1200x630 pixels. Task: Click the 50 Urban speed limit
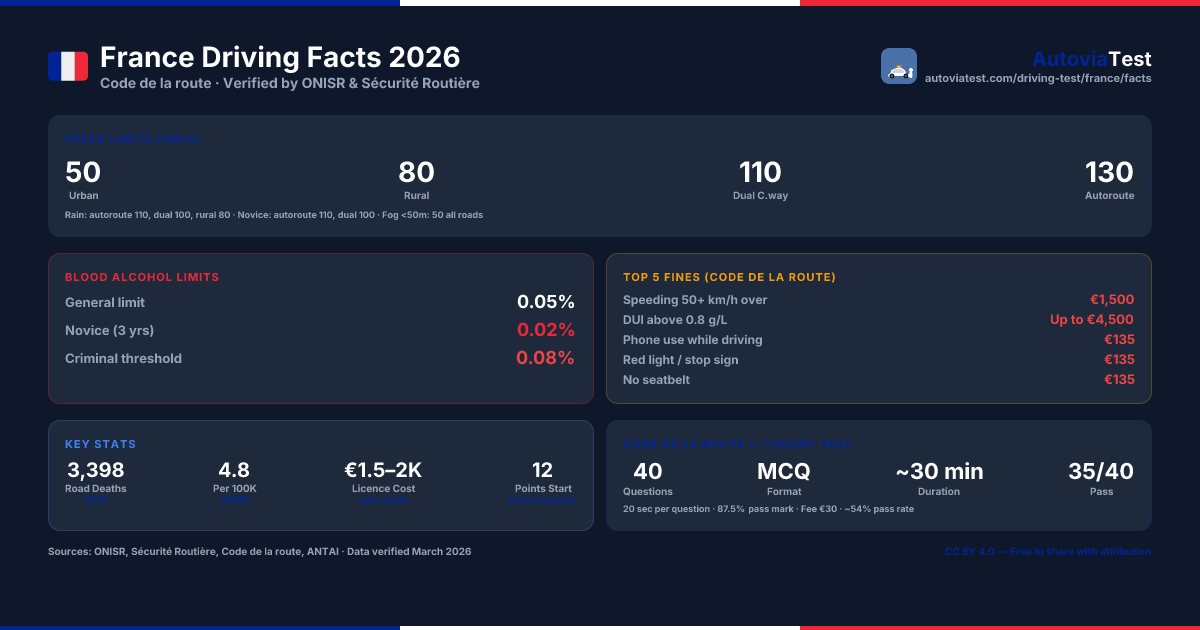(x=83, y=179)
